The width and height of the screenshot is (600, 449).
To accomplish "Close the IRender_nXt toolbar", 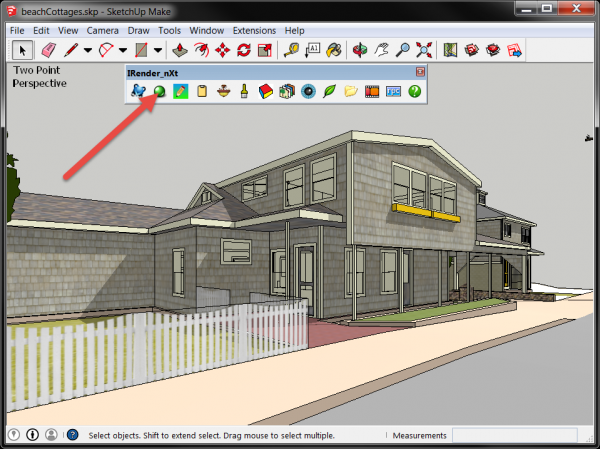I will pos(420,73).
